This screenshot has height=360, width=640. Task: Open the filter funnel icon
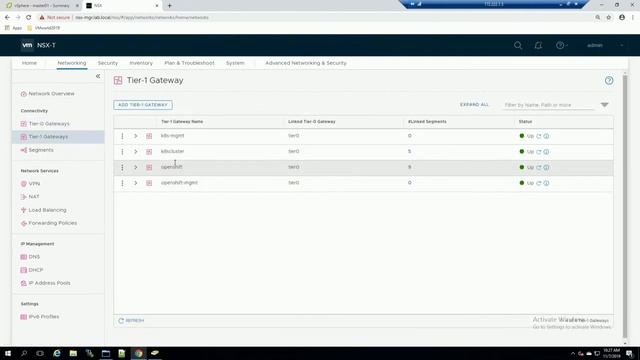[x=604, y=105]
